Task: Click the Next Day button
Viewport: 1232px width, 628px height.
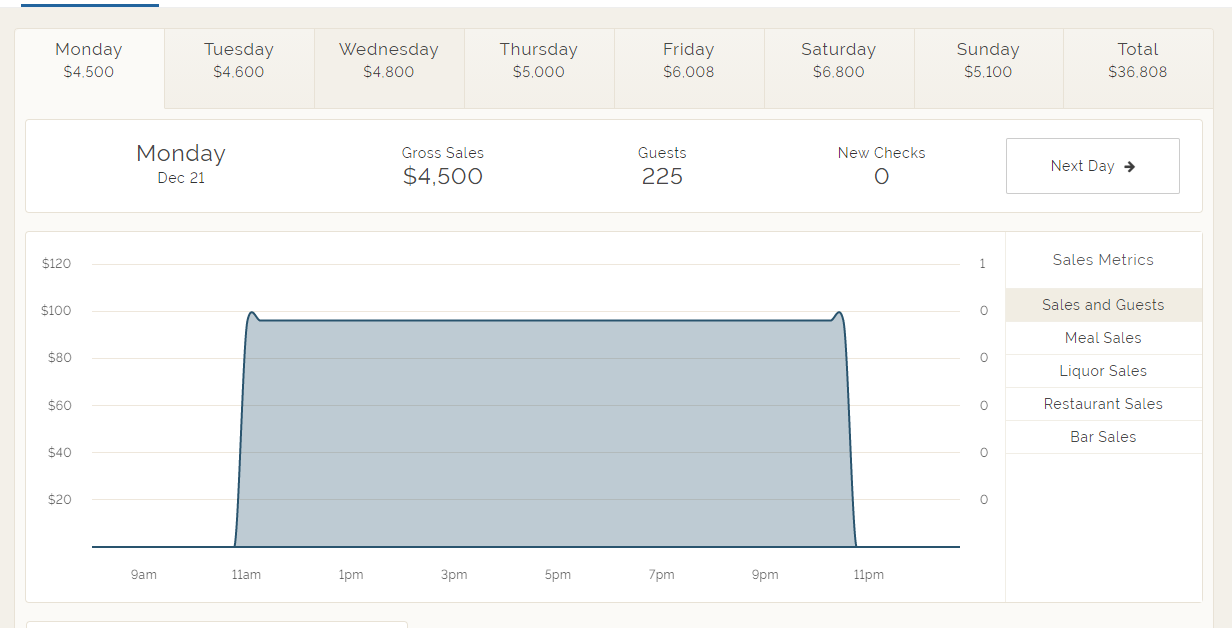Action: 1092,166
